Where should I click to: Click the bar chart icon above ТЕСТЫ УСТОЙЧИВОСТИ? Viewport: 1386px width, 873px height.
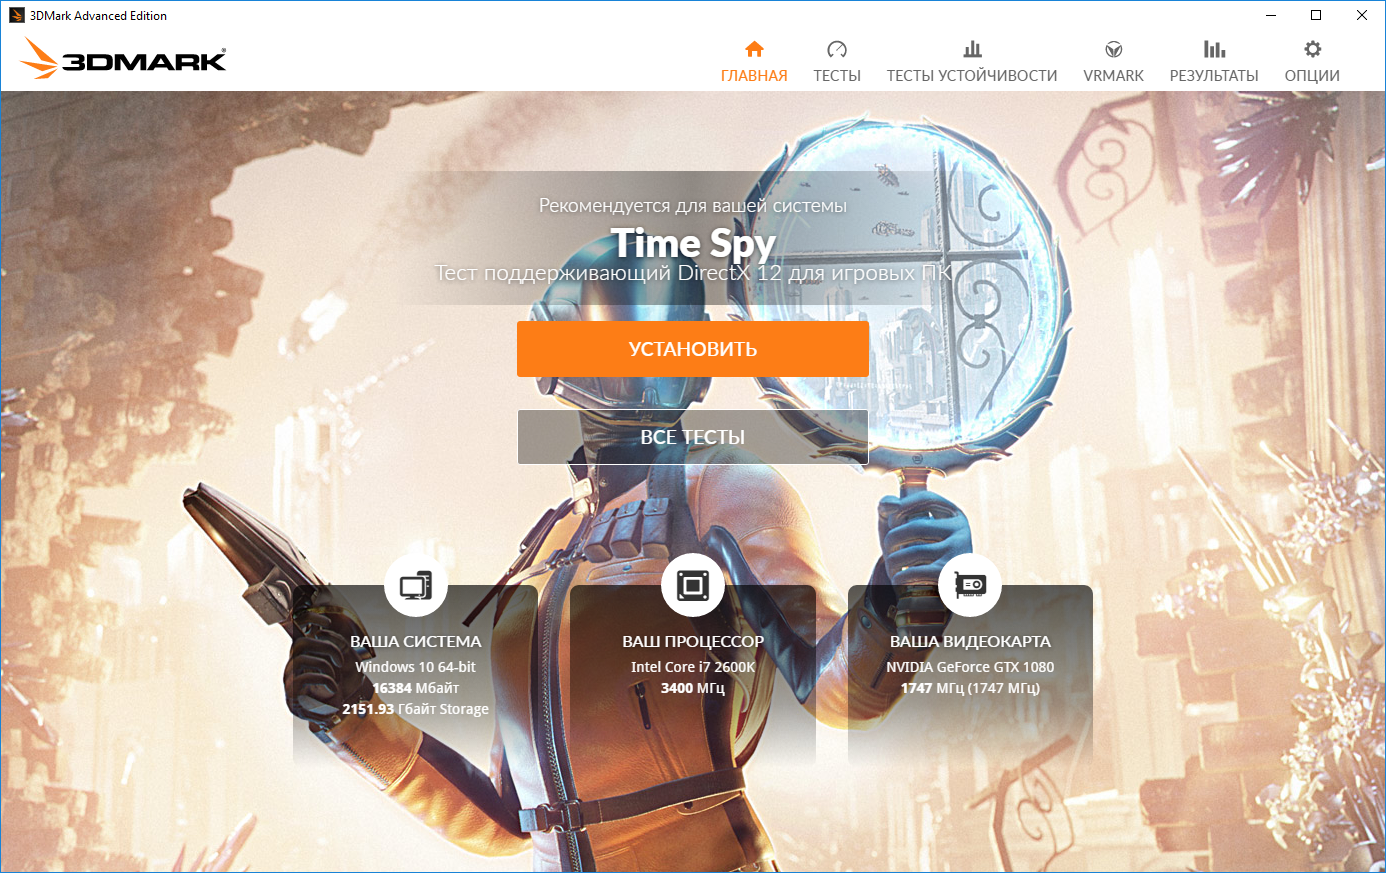(x=972, y=49)
